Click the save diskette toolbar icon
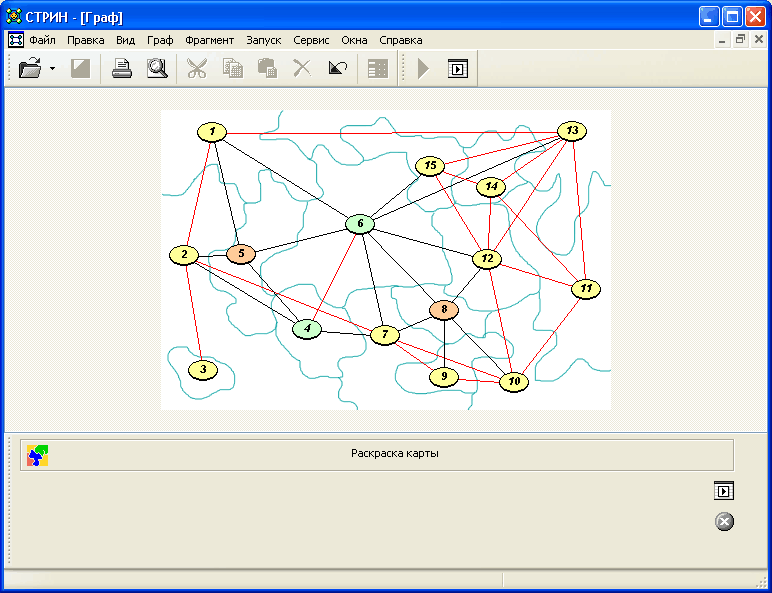The width and height of the screenshot is (772, 593). click(80, 68)
